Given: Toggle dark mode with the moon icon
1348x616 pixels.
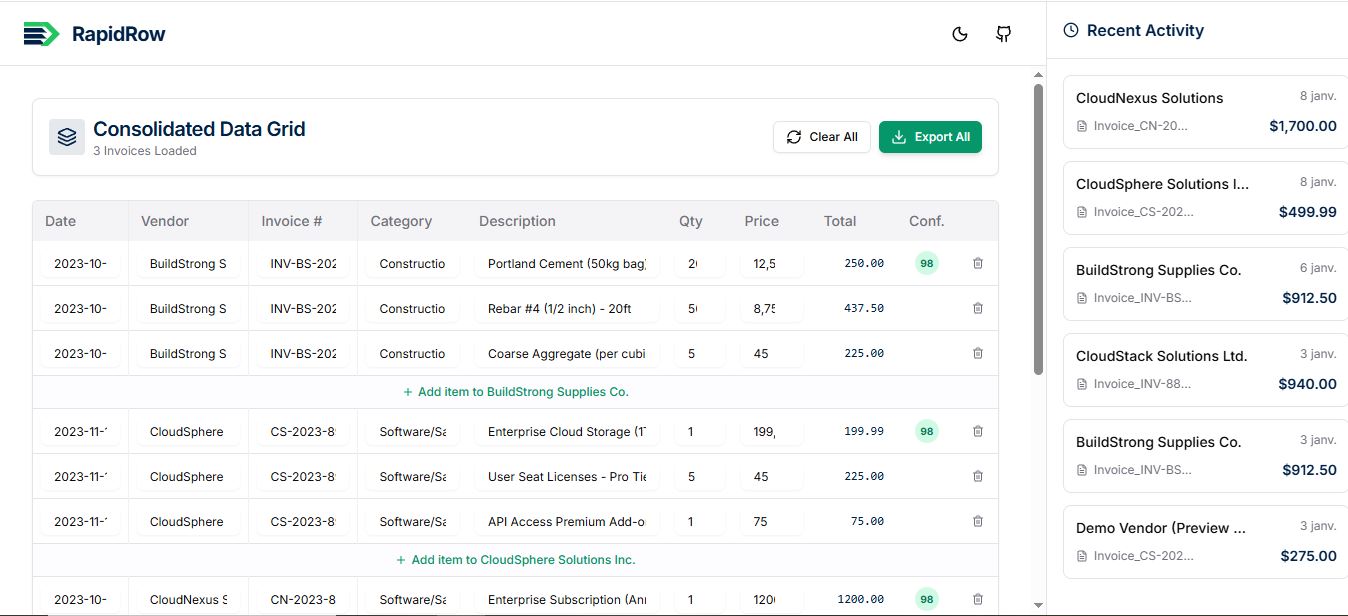Looking at the screenshot, I should 960,33.
